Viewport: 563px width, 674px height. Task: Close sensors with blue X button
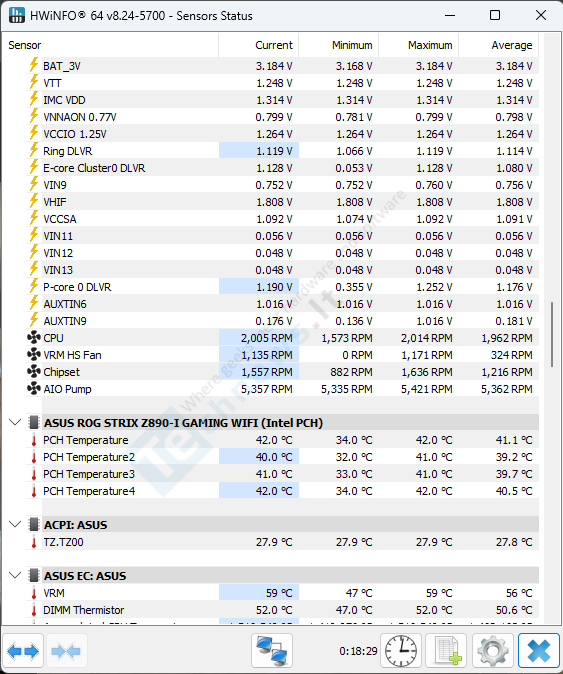coord(539,651)
